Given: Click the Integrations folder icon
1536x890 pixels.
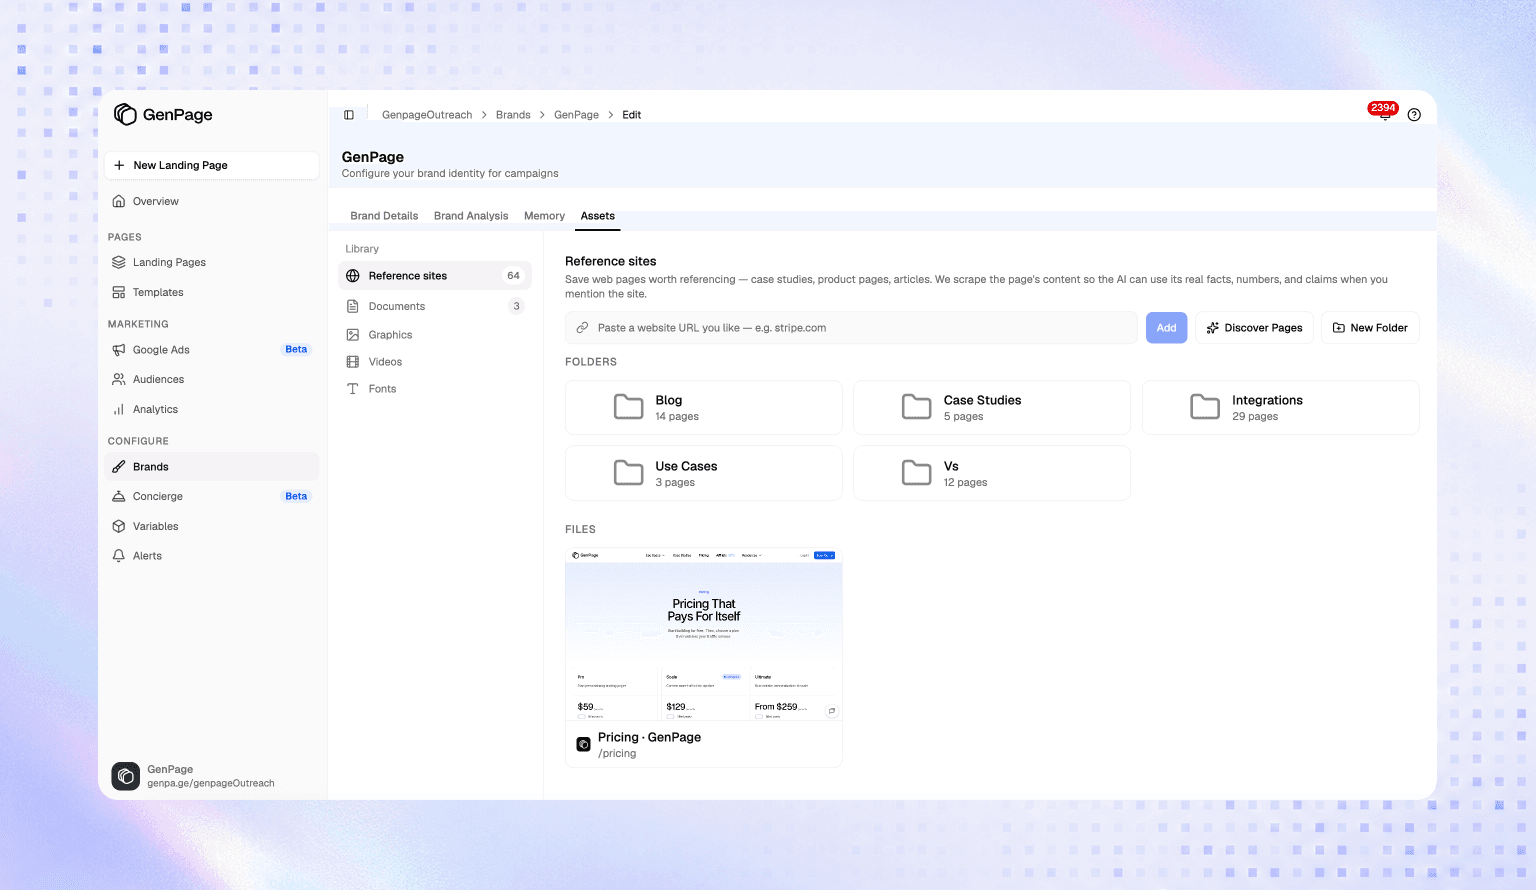Looking at the screenshot, I should click(x=1205, y=407).
